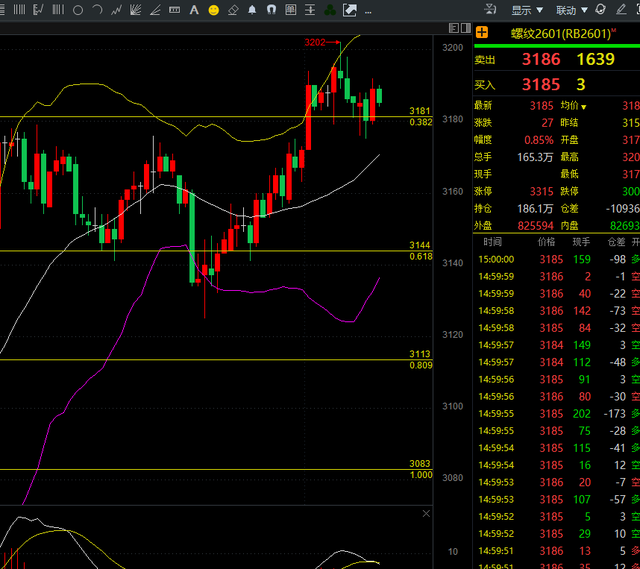640x569 pixels.
Task: Select the vertical lines with trend tool
Action: pyautogui.click(x=38, y=10)
